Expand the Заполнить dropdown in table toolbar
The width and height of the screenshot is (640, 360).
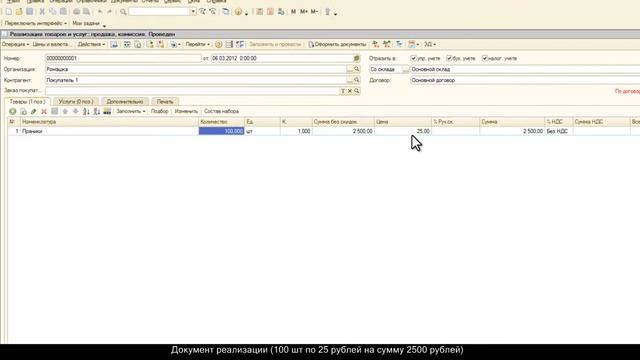131,111
